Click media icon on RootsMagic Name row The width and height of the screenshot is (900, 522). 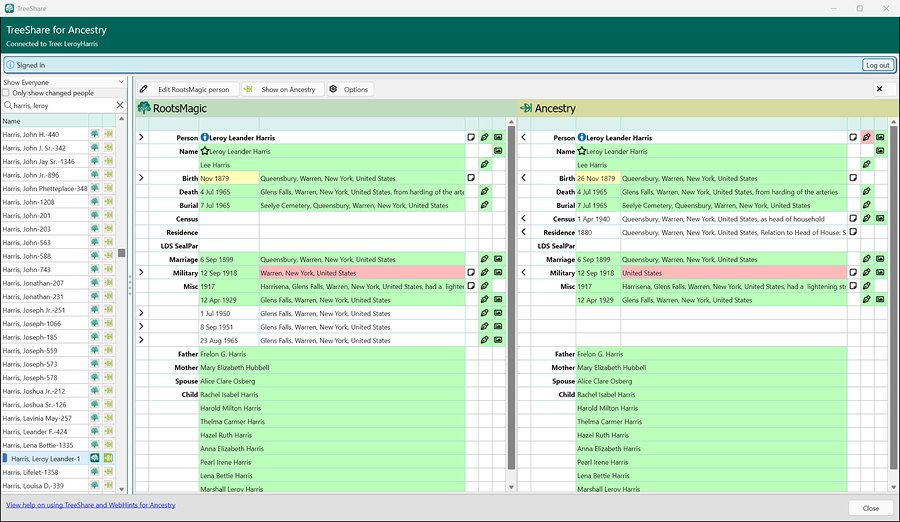(498, 151)
